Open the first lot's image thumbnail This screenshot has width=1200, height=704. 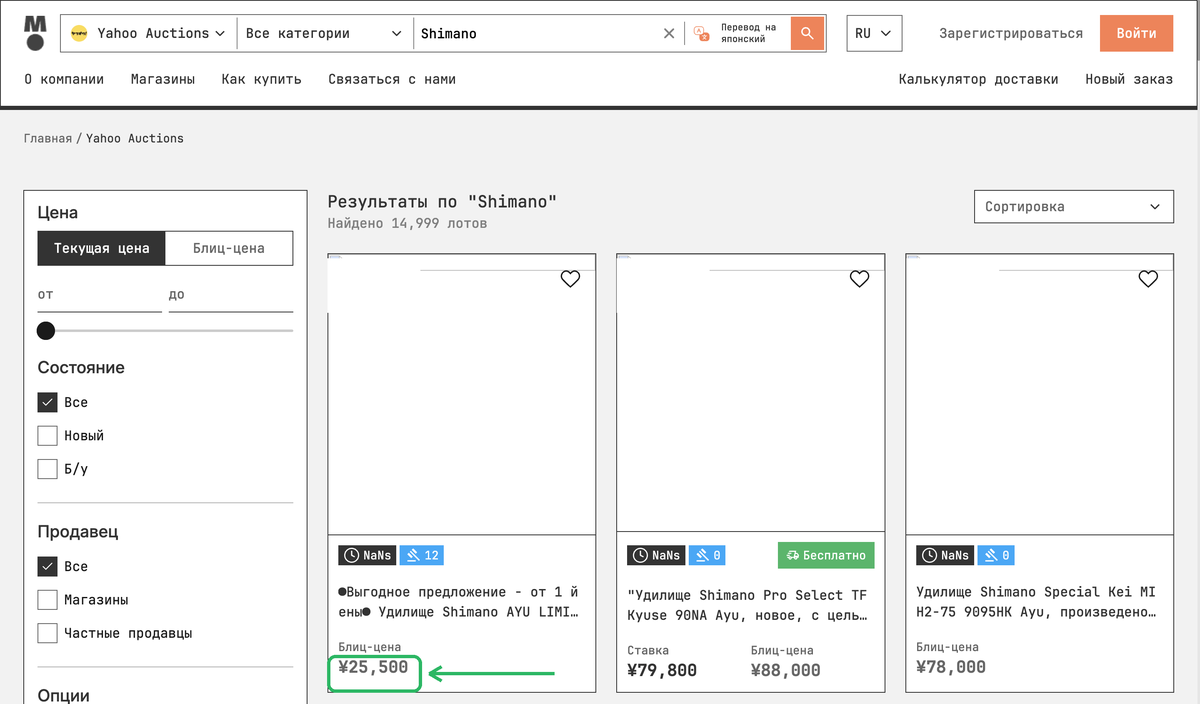(x=462, y=394)
